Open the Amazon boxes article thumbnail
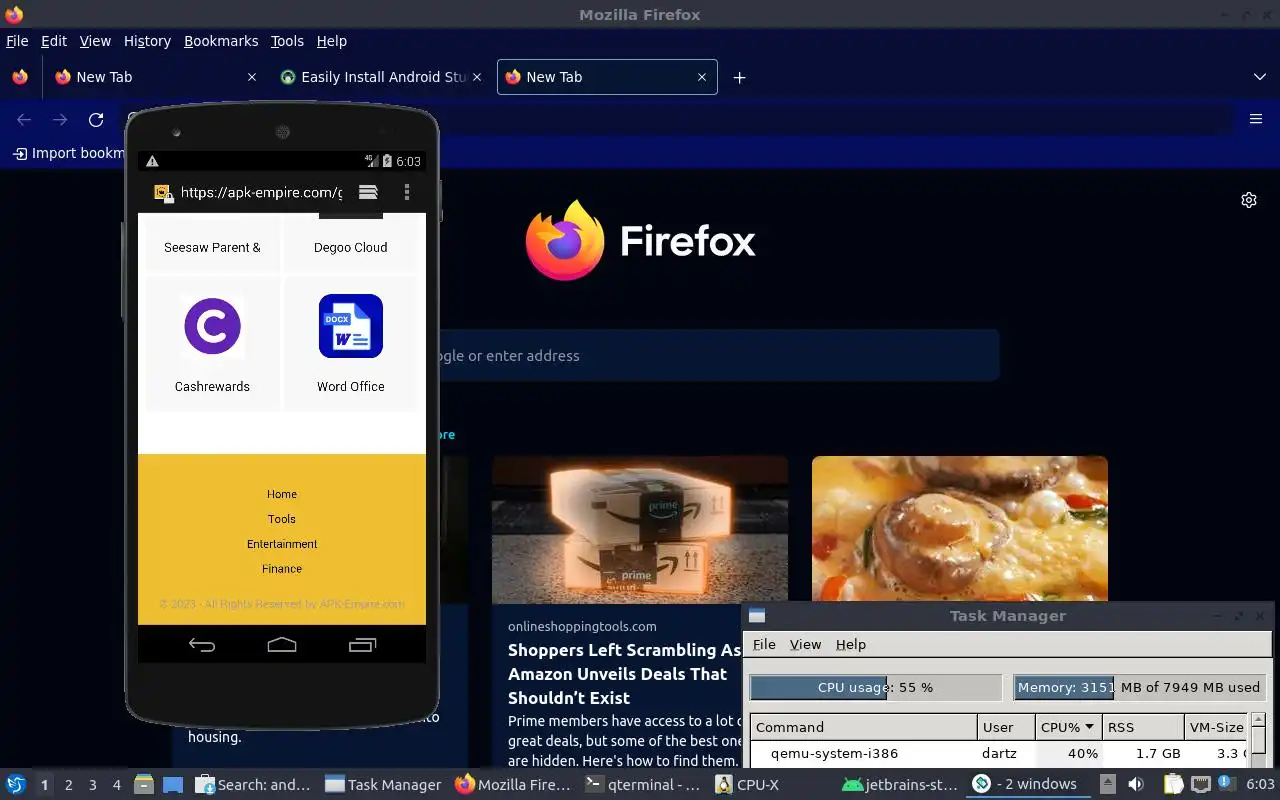 (x=640, y=530)
